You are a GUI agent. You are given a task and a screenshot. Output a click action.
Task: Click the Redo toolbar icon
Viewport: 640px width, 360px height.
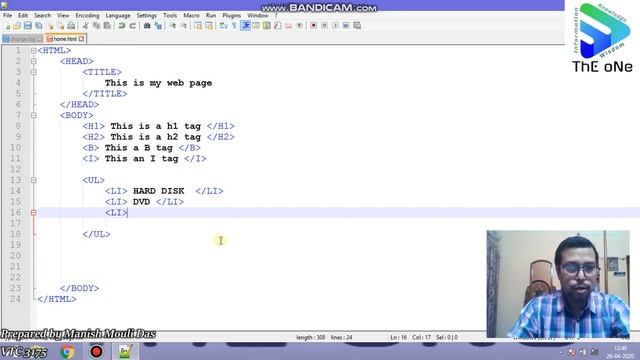coord(133,26)
